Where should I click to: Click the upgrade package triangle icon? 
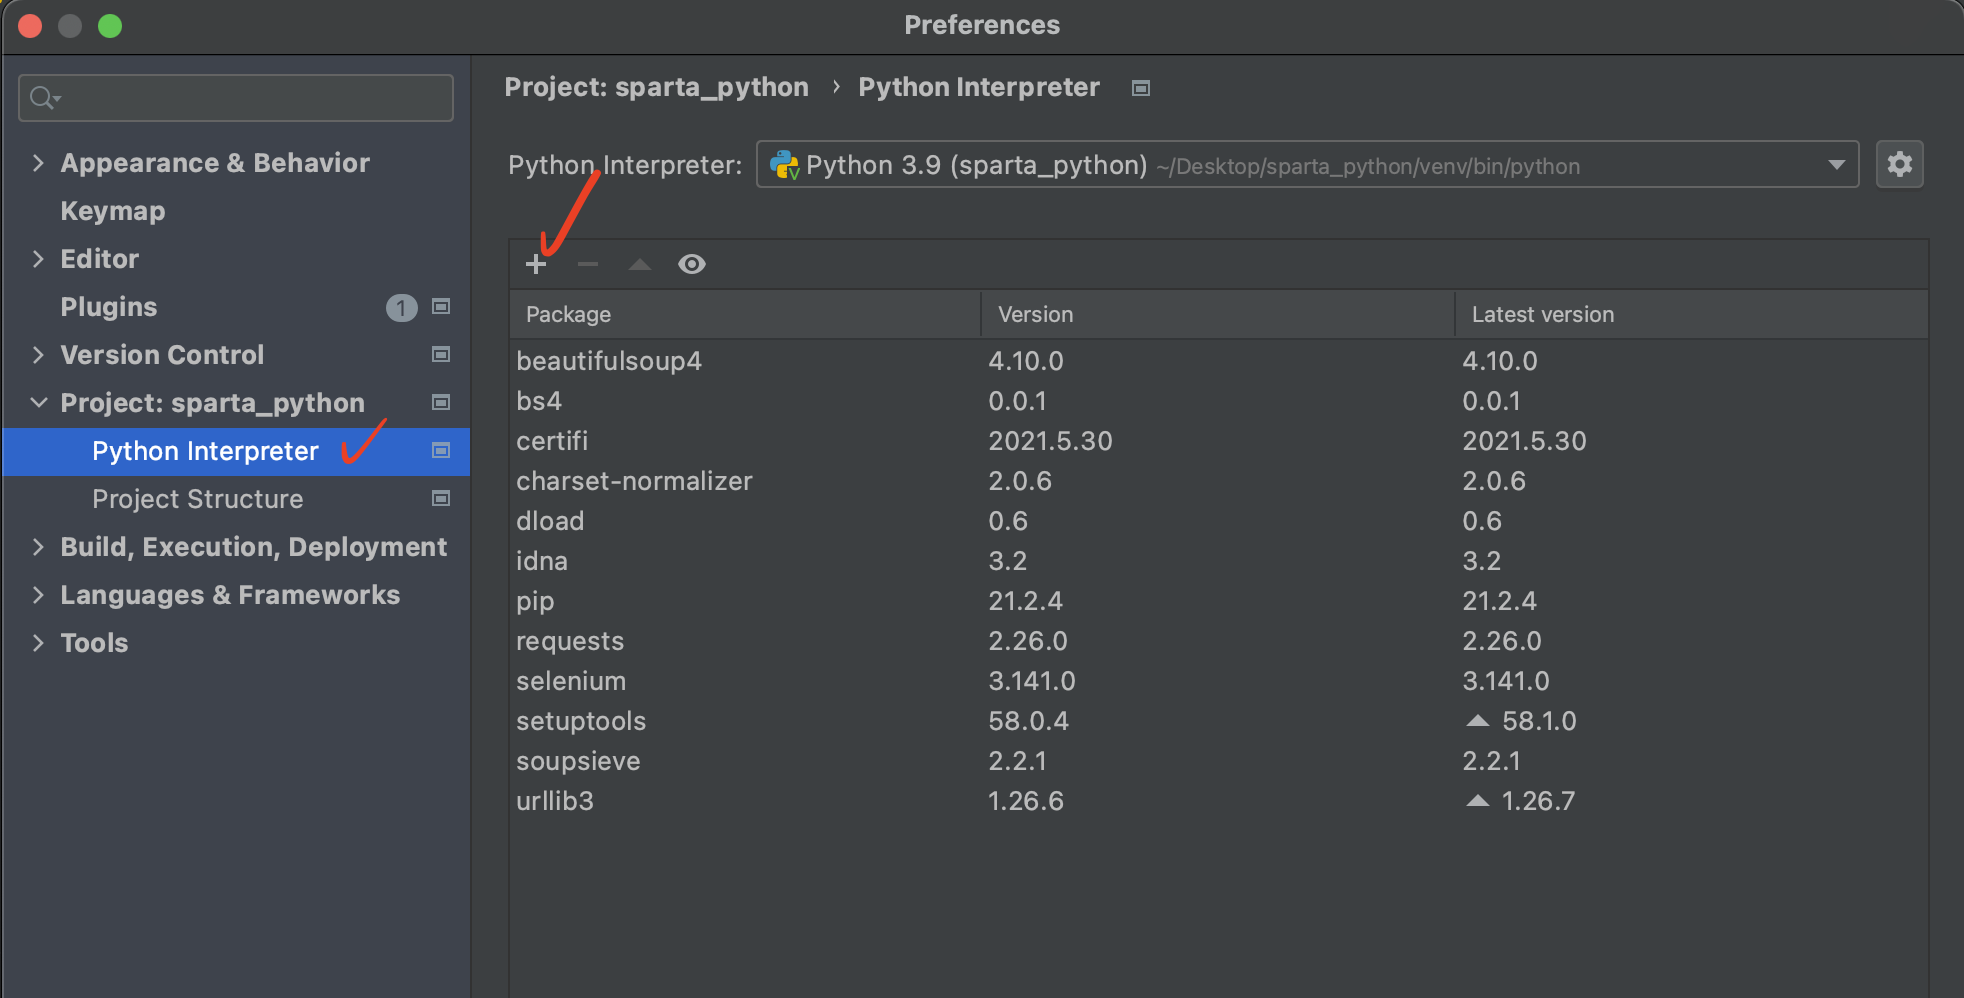click(640, 264)
